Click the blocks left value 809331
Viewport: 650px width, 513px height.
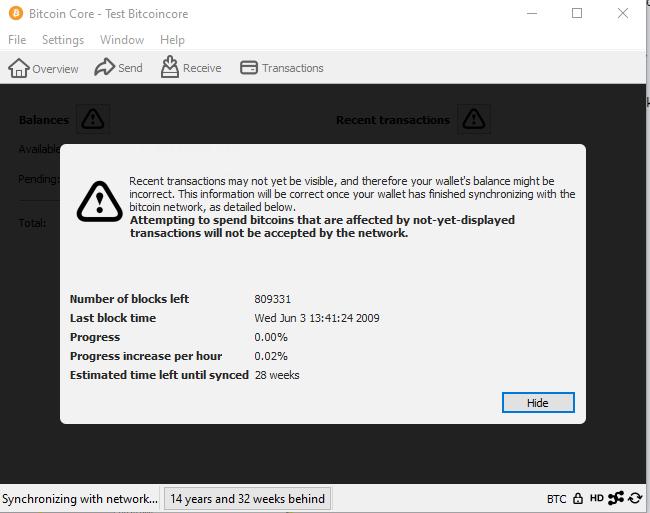[x=272, y=299]
